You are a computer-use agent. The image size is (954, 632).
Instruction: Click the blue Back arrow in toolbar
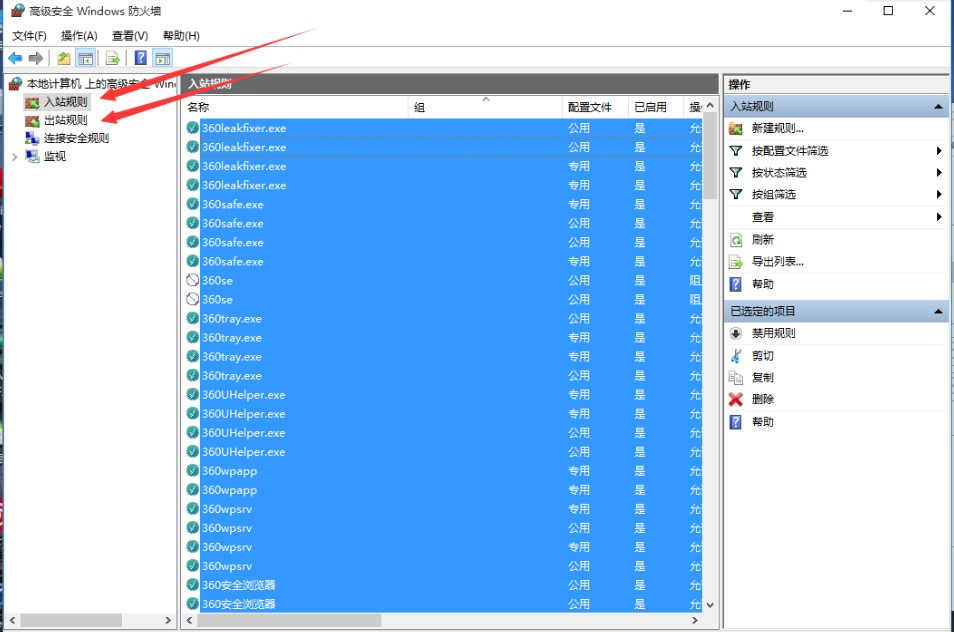point(15,58)
